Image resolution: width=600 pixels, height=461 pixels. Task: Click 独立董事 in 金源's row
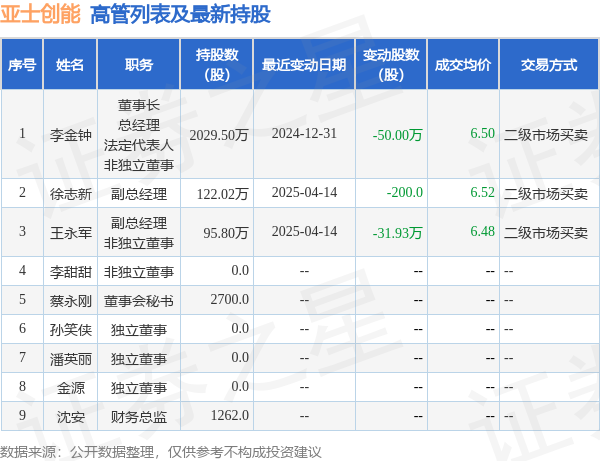pos(139,388)
